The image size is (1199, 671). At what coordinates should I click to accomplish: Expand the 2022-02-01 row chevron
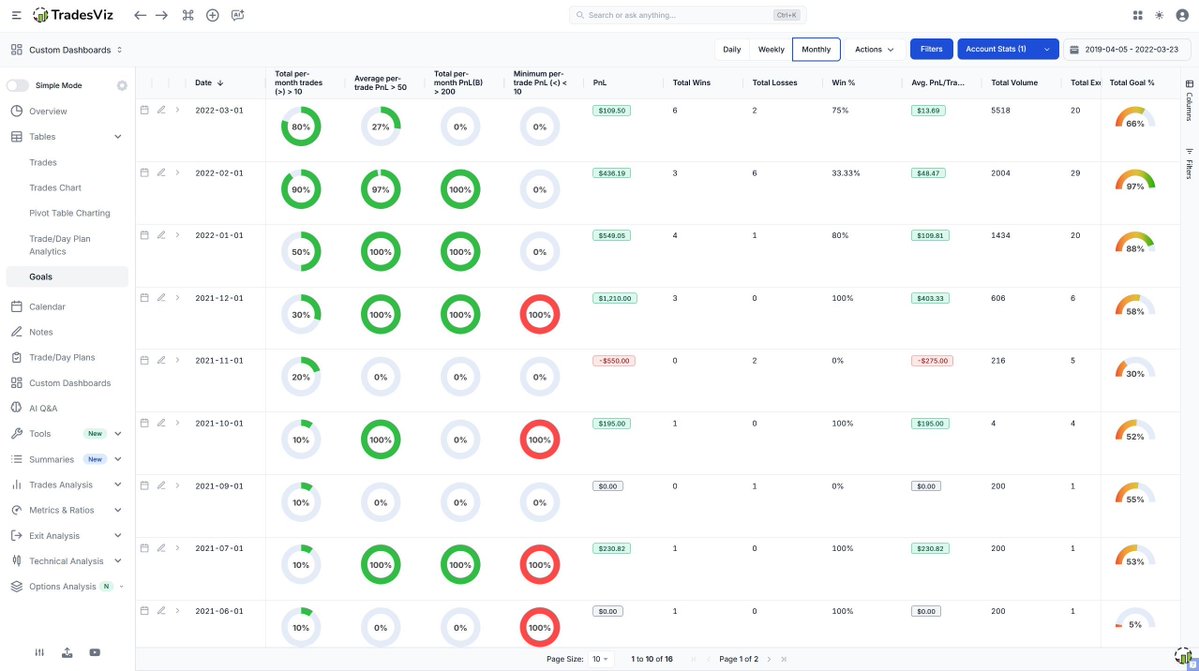click(177, 172)
